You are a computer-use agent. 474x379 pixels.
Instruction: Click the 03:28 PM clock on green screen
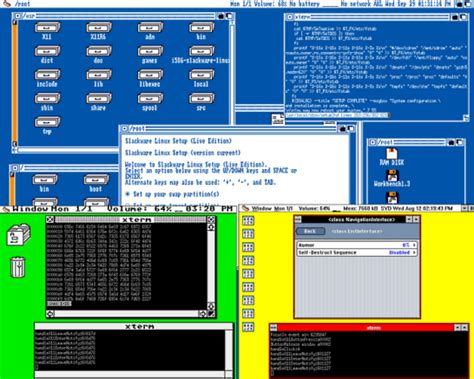click(209, 209)
